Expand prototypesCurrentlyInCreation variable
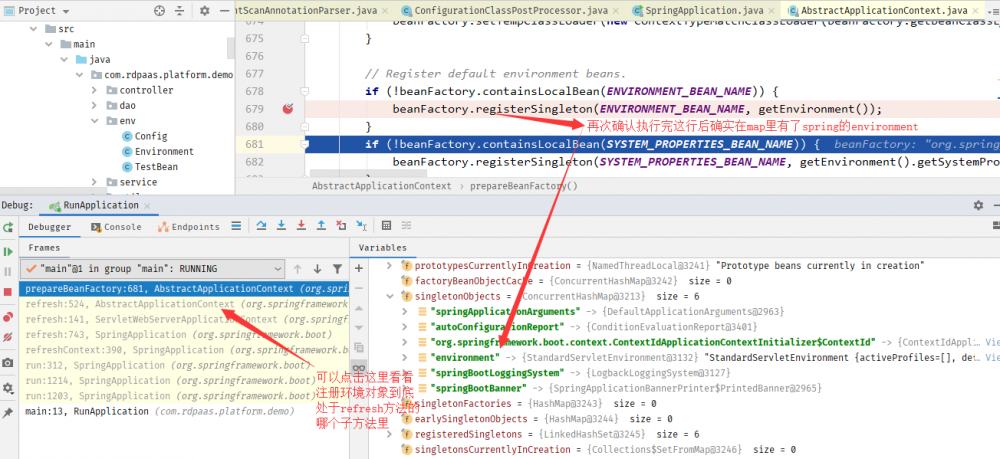This screenshot has height=459, width=1000. [390, 266]
